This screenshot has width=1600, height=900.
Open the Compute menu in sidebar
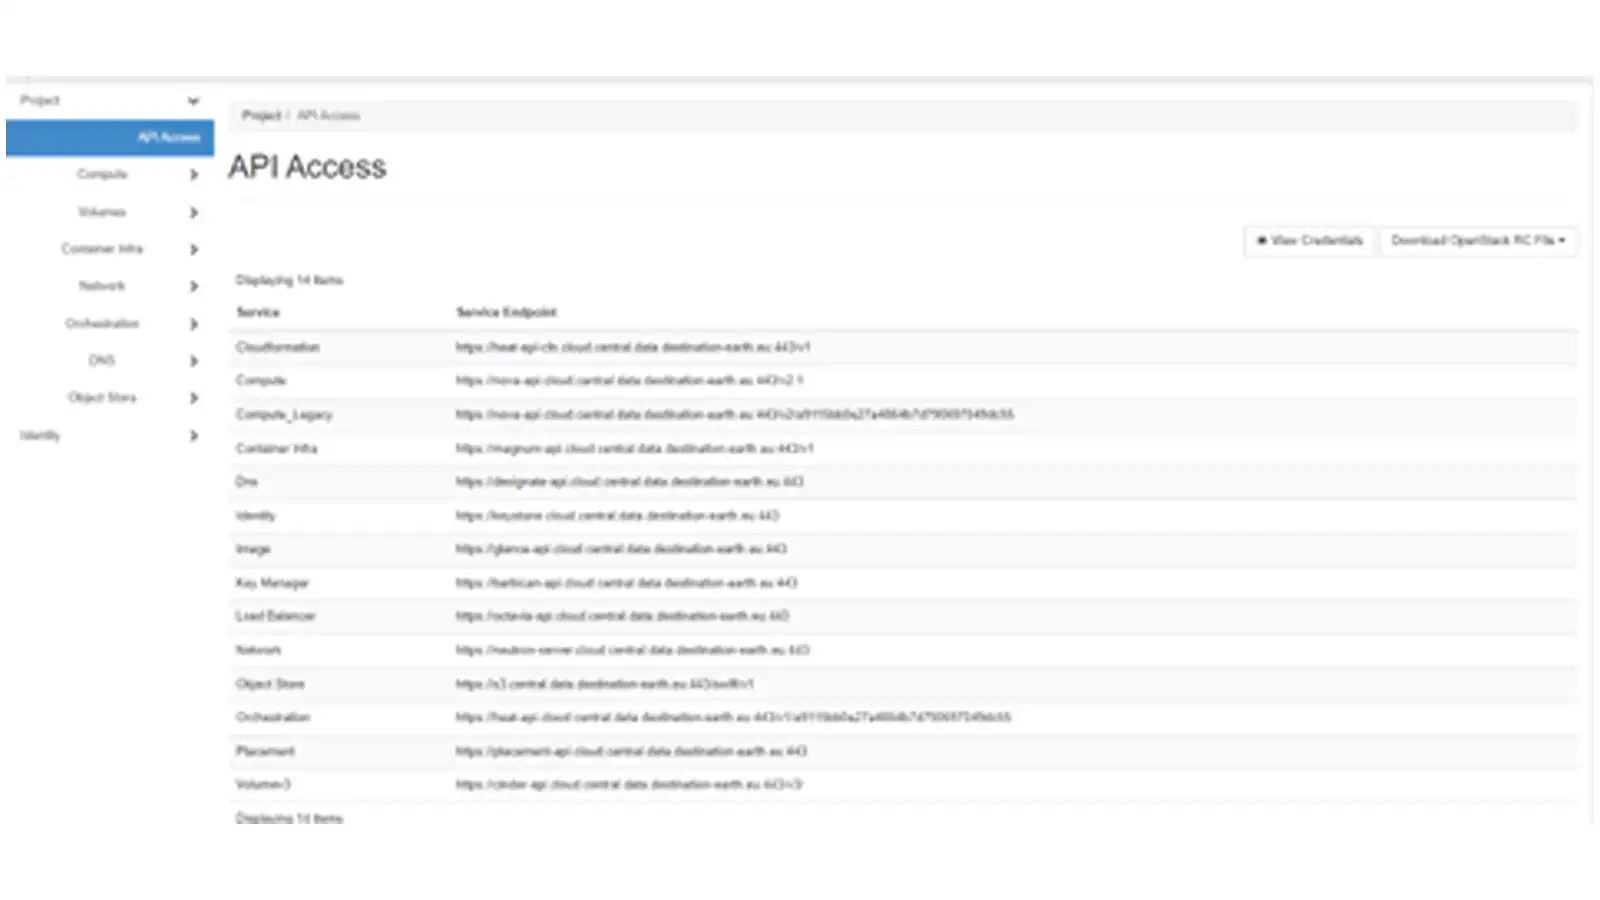[x=102, y=175]
